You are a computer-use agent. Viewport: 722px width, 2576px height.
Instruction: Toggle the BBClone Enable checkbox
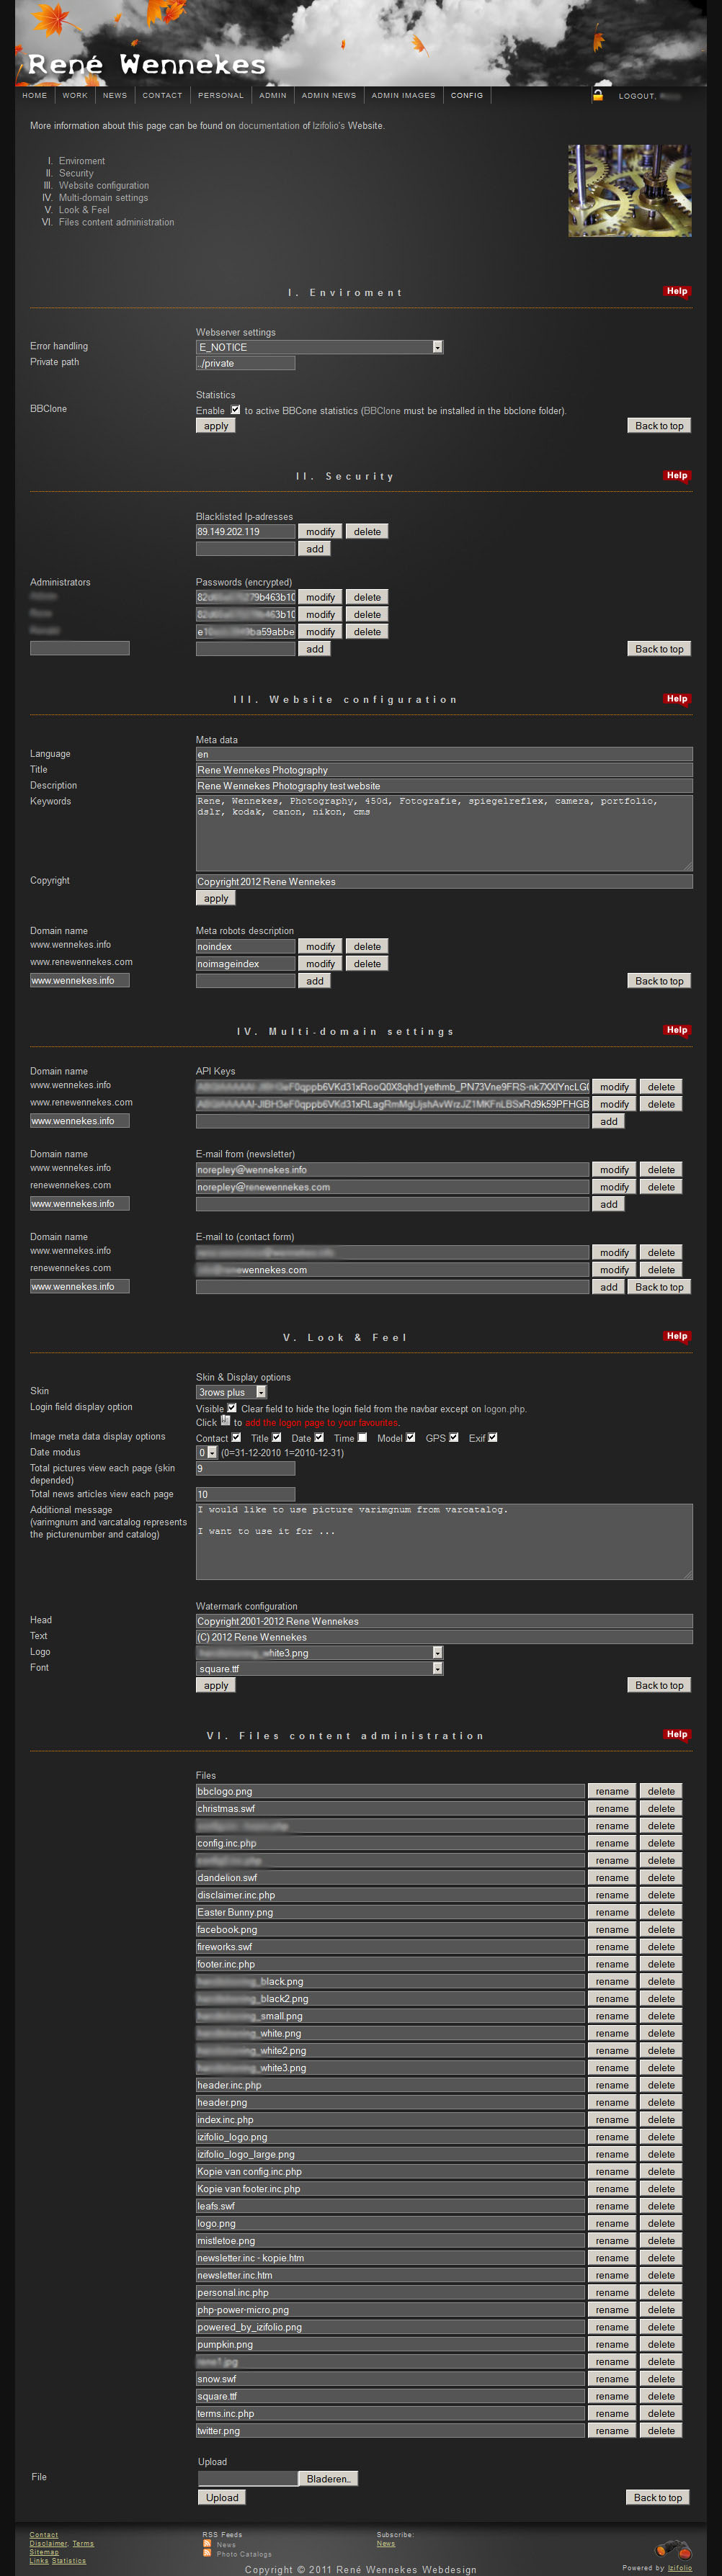tap(235, 410)
